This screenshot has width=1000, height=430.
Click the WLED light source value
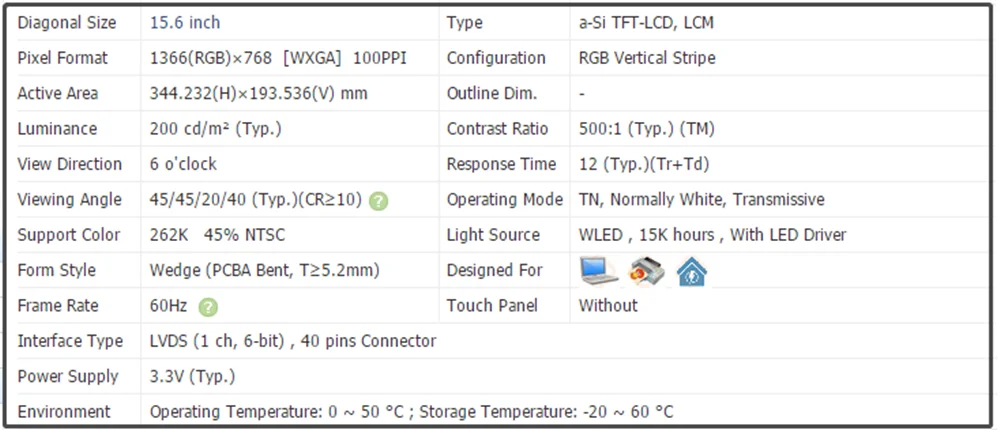tap(712, 235)
